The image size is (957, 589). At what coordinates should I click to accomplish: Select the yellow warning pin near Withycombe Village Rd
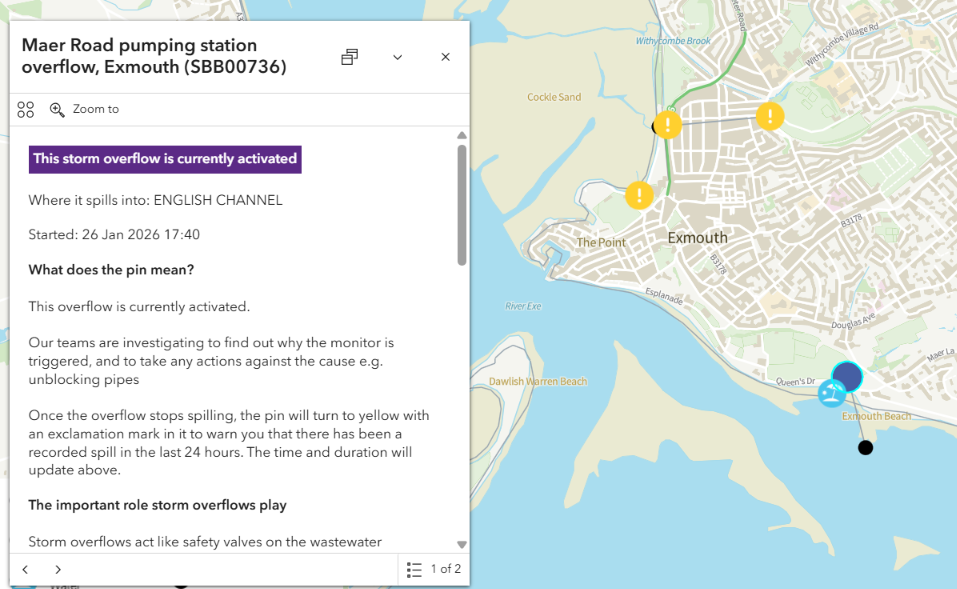click(770, 116)
